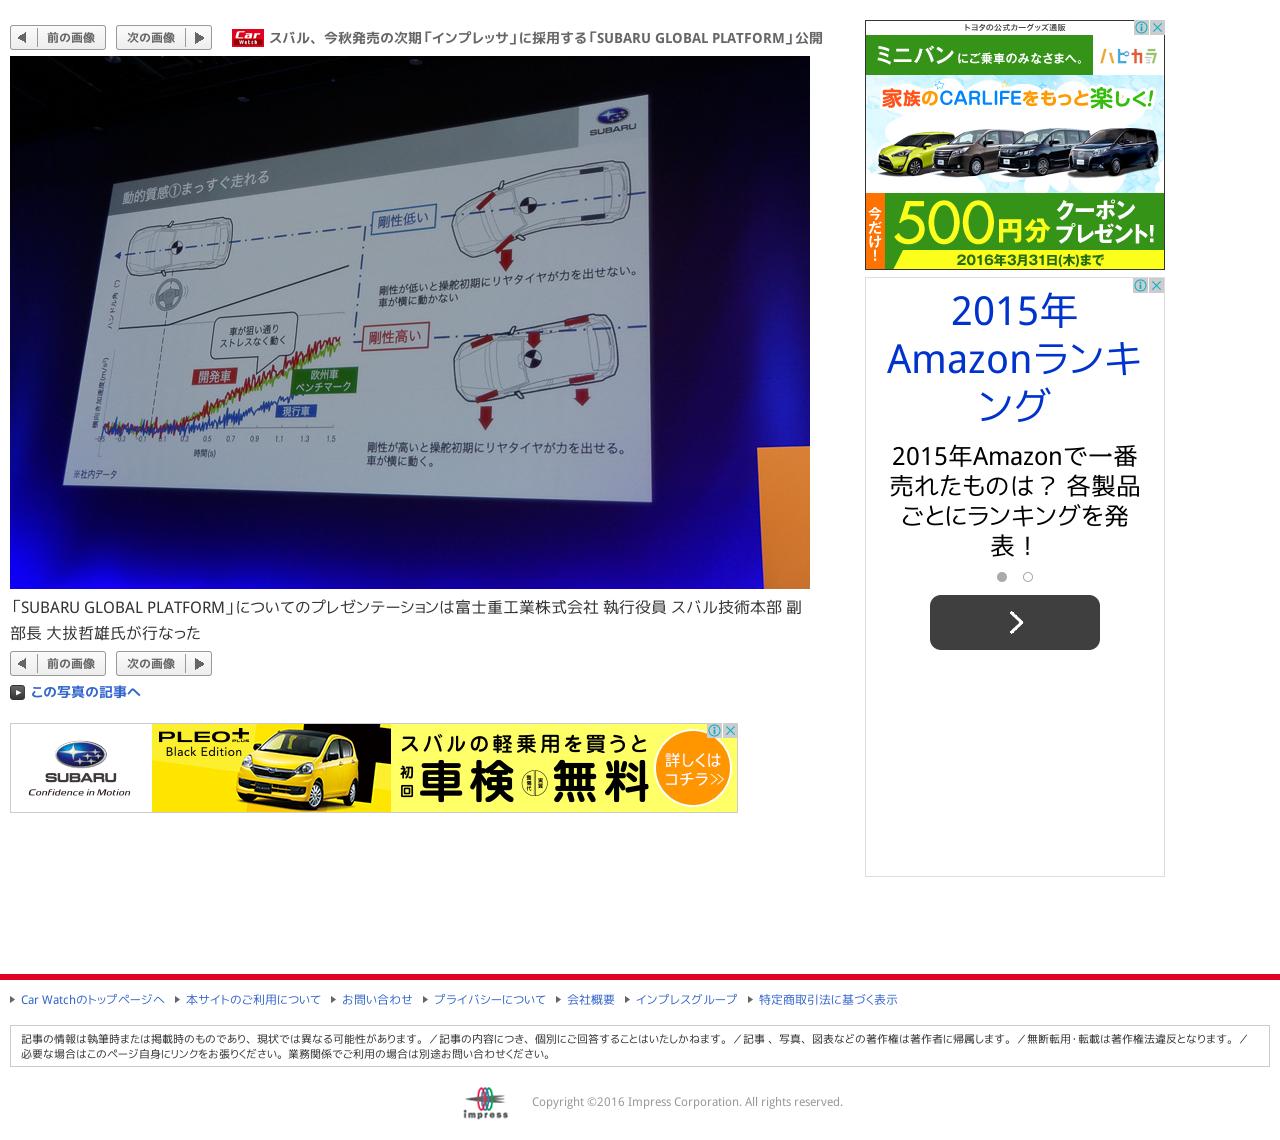Open the この写真の記事へ link
The image size is (1280, 1140).
tap(85, 692)
